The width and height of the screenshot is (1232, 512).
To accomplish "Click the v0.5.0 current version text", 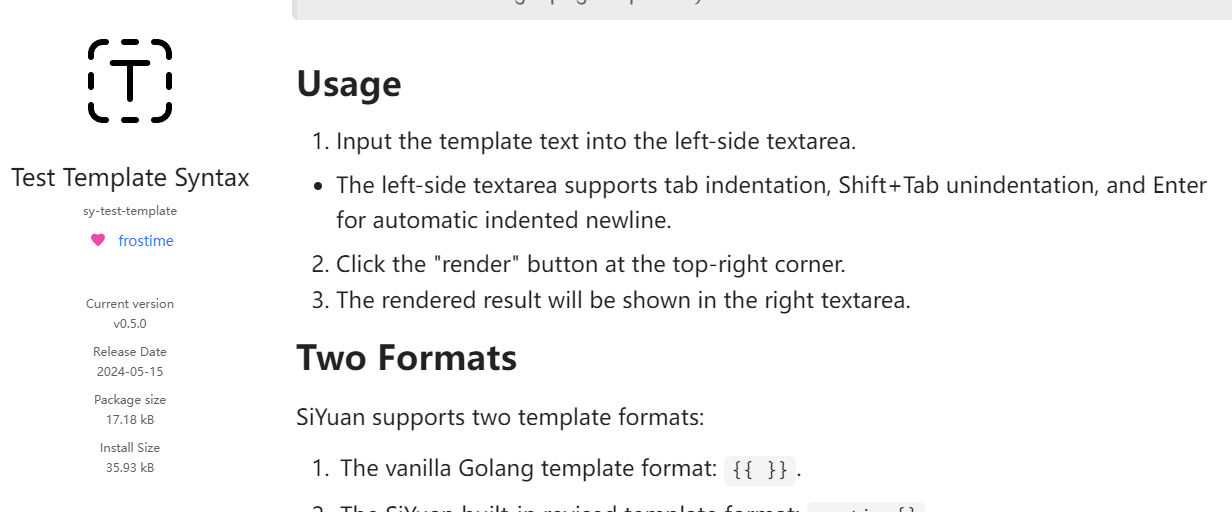I will [x=130, y=323].
